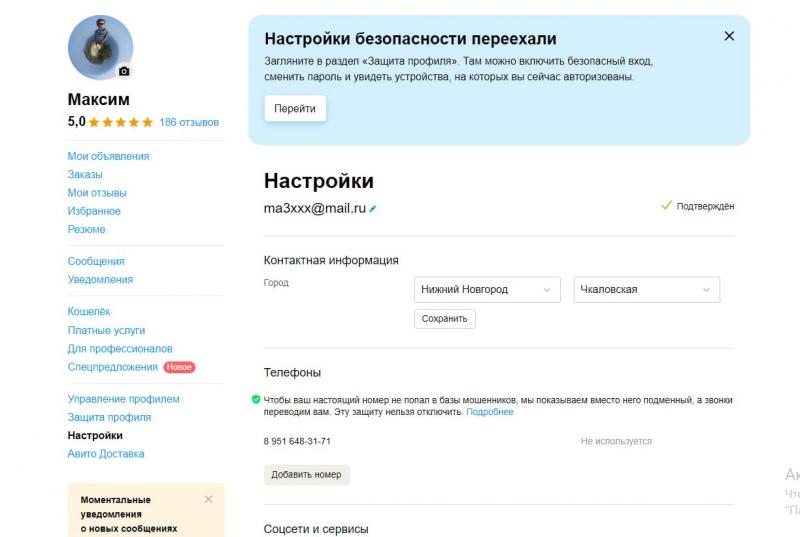Viewport: 800px width, 537px height.
Task: Click the green shield icon under Телефоны
Action: coord(256,399)
